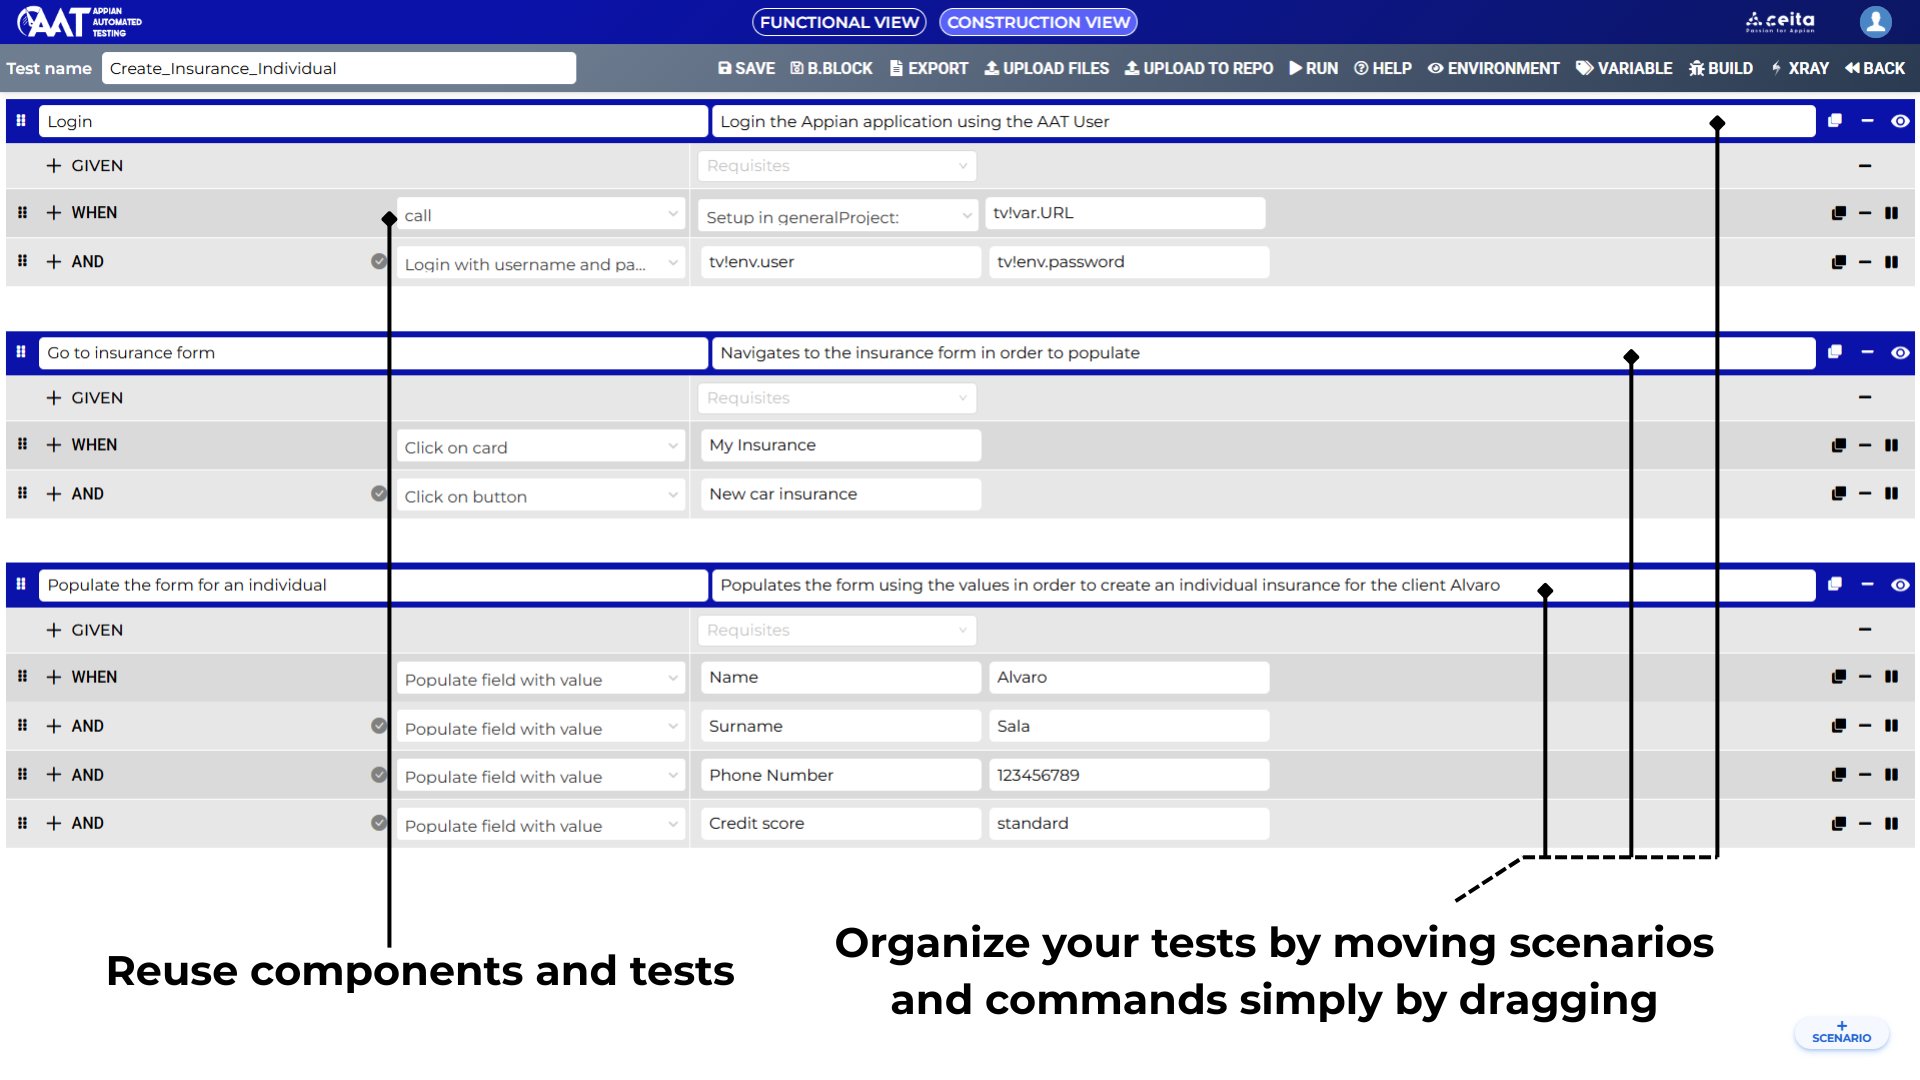Switch to FUNCTIONAL VIEW tab
Screen dimensions: 1920x1080
[x=839, y=22]
